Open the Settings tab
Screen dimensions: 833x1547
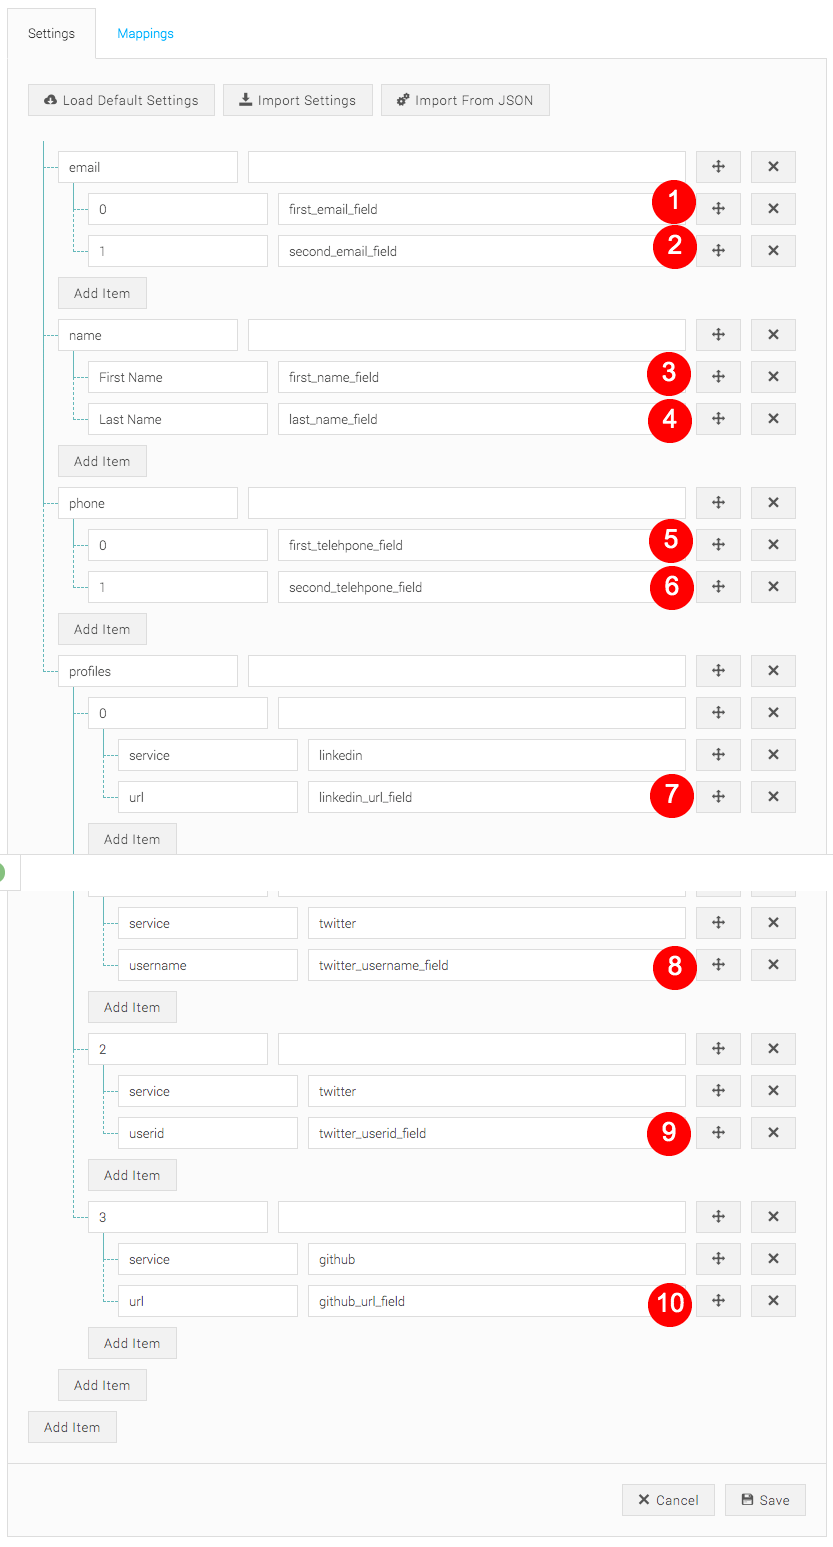tap(51, 33)
